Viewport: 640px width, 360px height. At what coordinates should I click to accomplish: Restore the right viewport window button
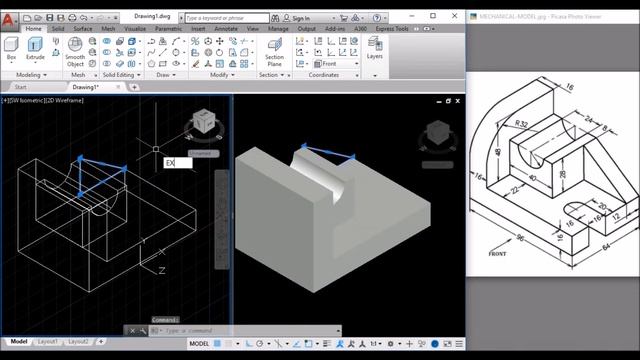(x=448, y=101)
